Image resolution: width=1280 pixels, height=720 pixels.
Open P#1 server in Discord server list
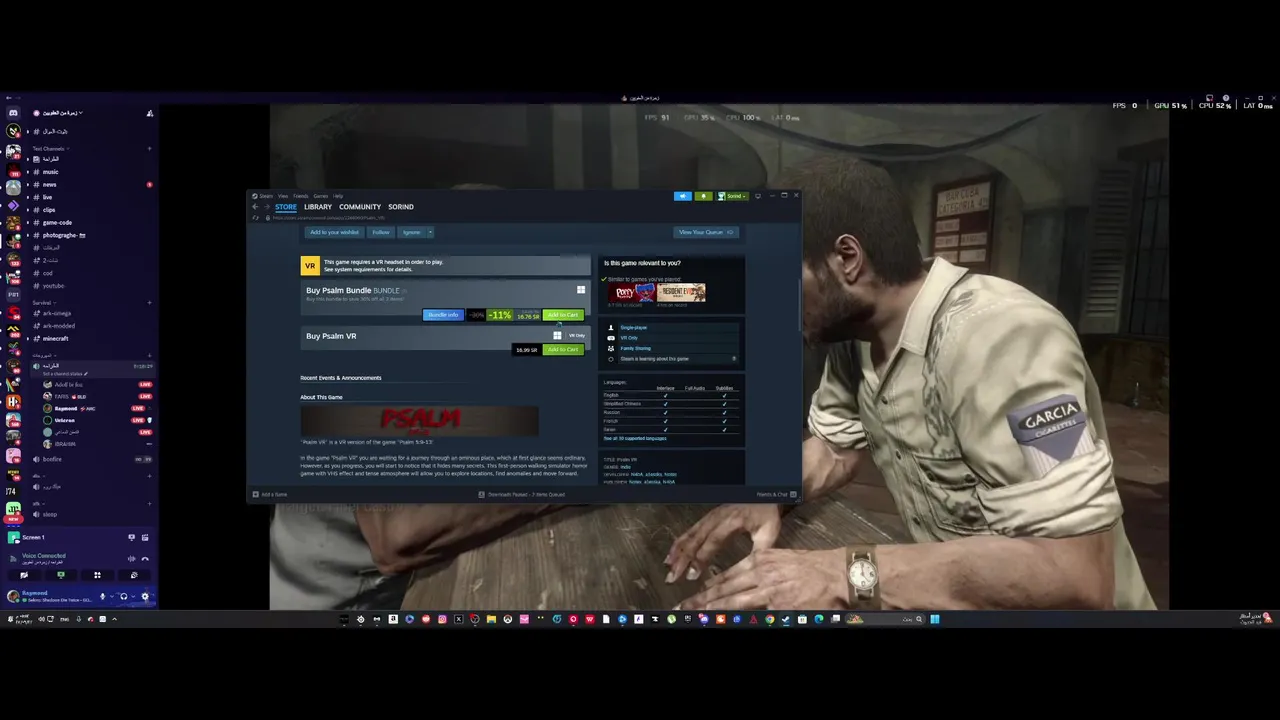(x=13, y=294)
